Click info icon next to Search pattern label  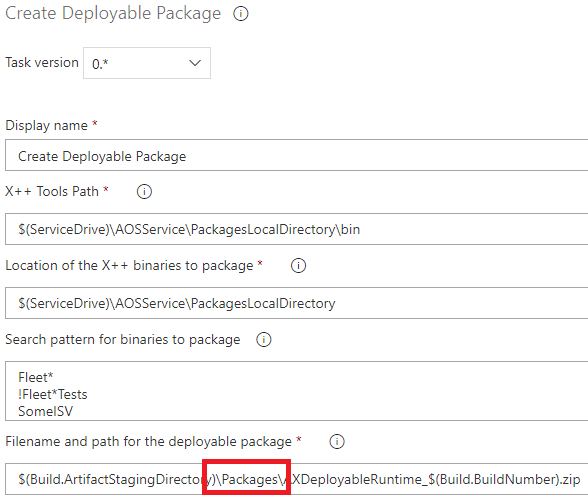264,340
